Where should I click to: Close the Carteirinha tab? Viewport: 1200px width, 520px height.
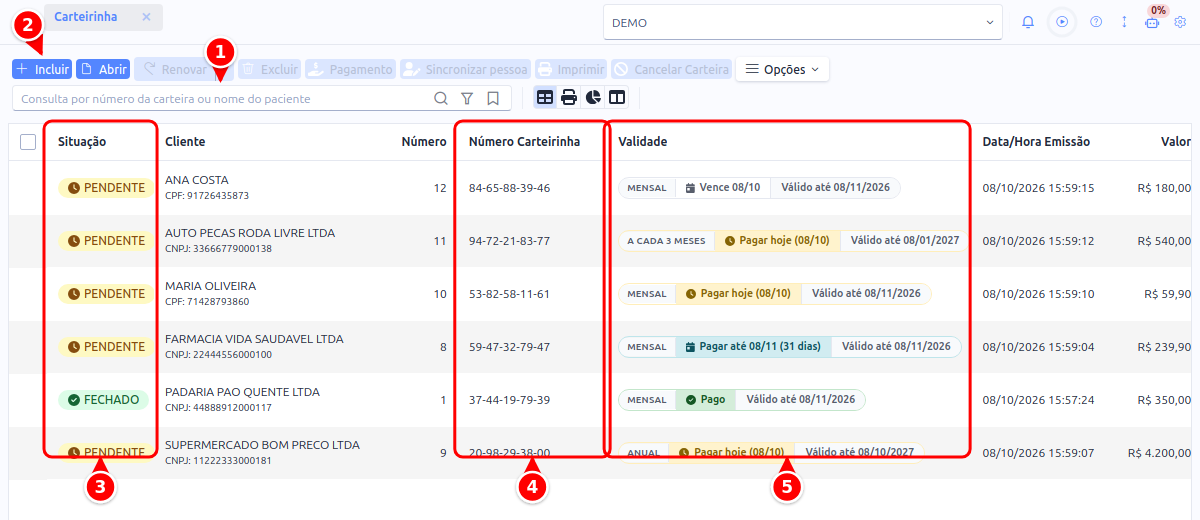[x=146, y=17]
